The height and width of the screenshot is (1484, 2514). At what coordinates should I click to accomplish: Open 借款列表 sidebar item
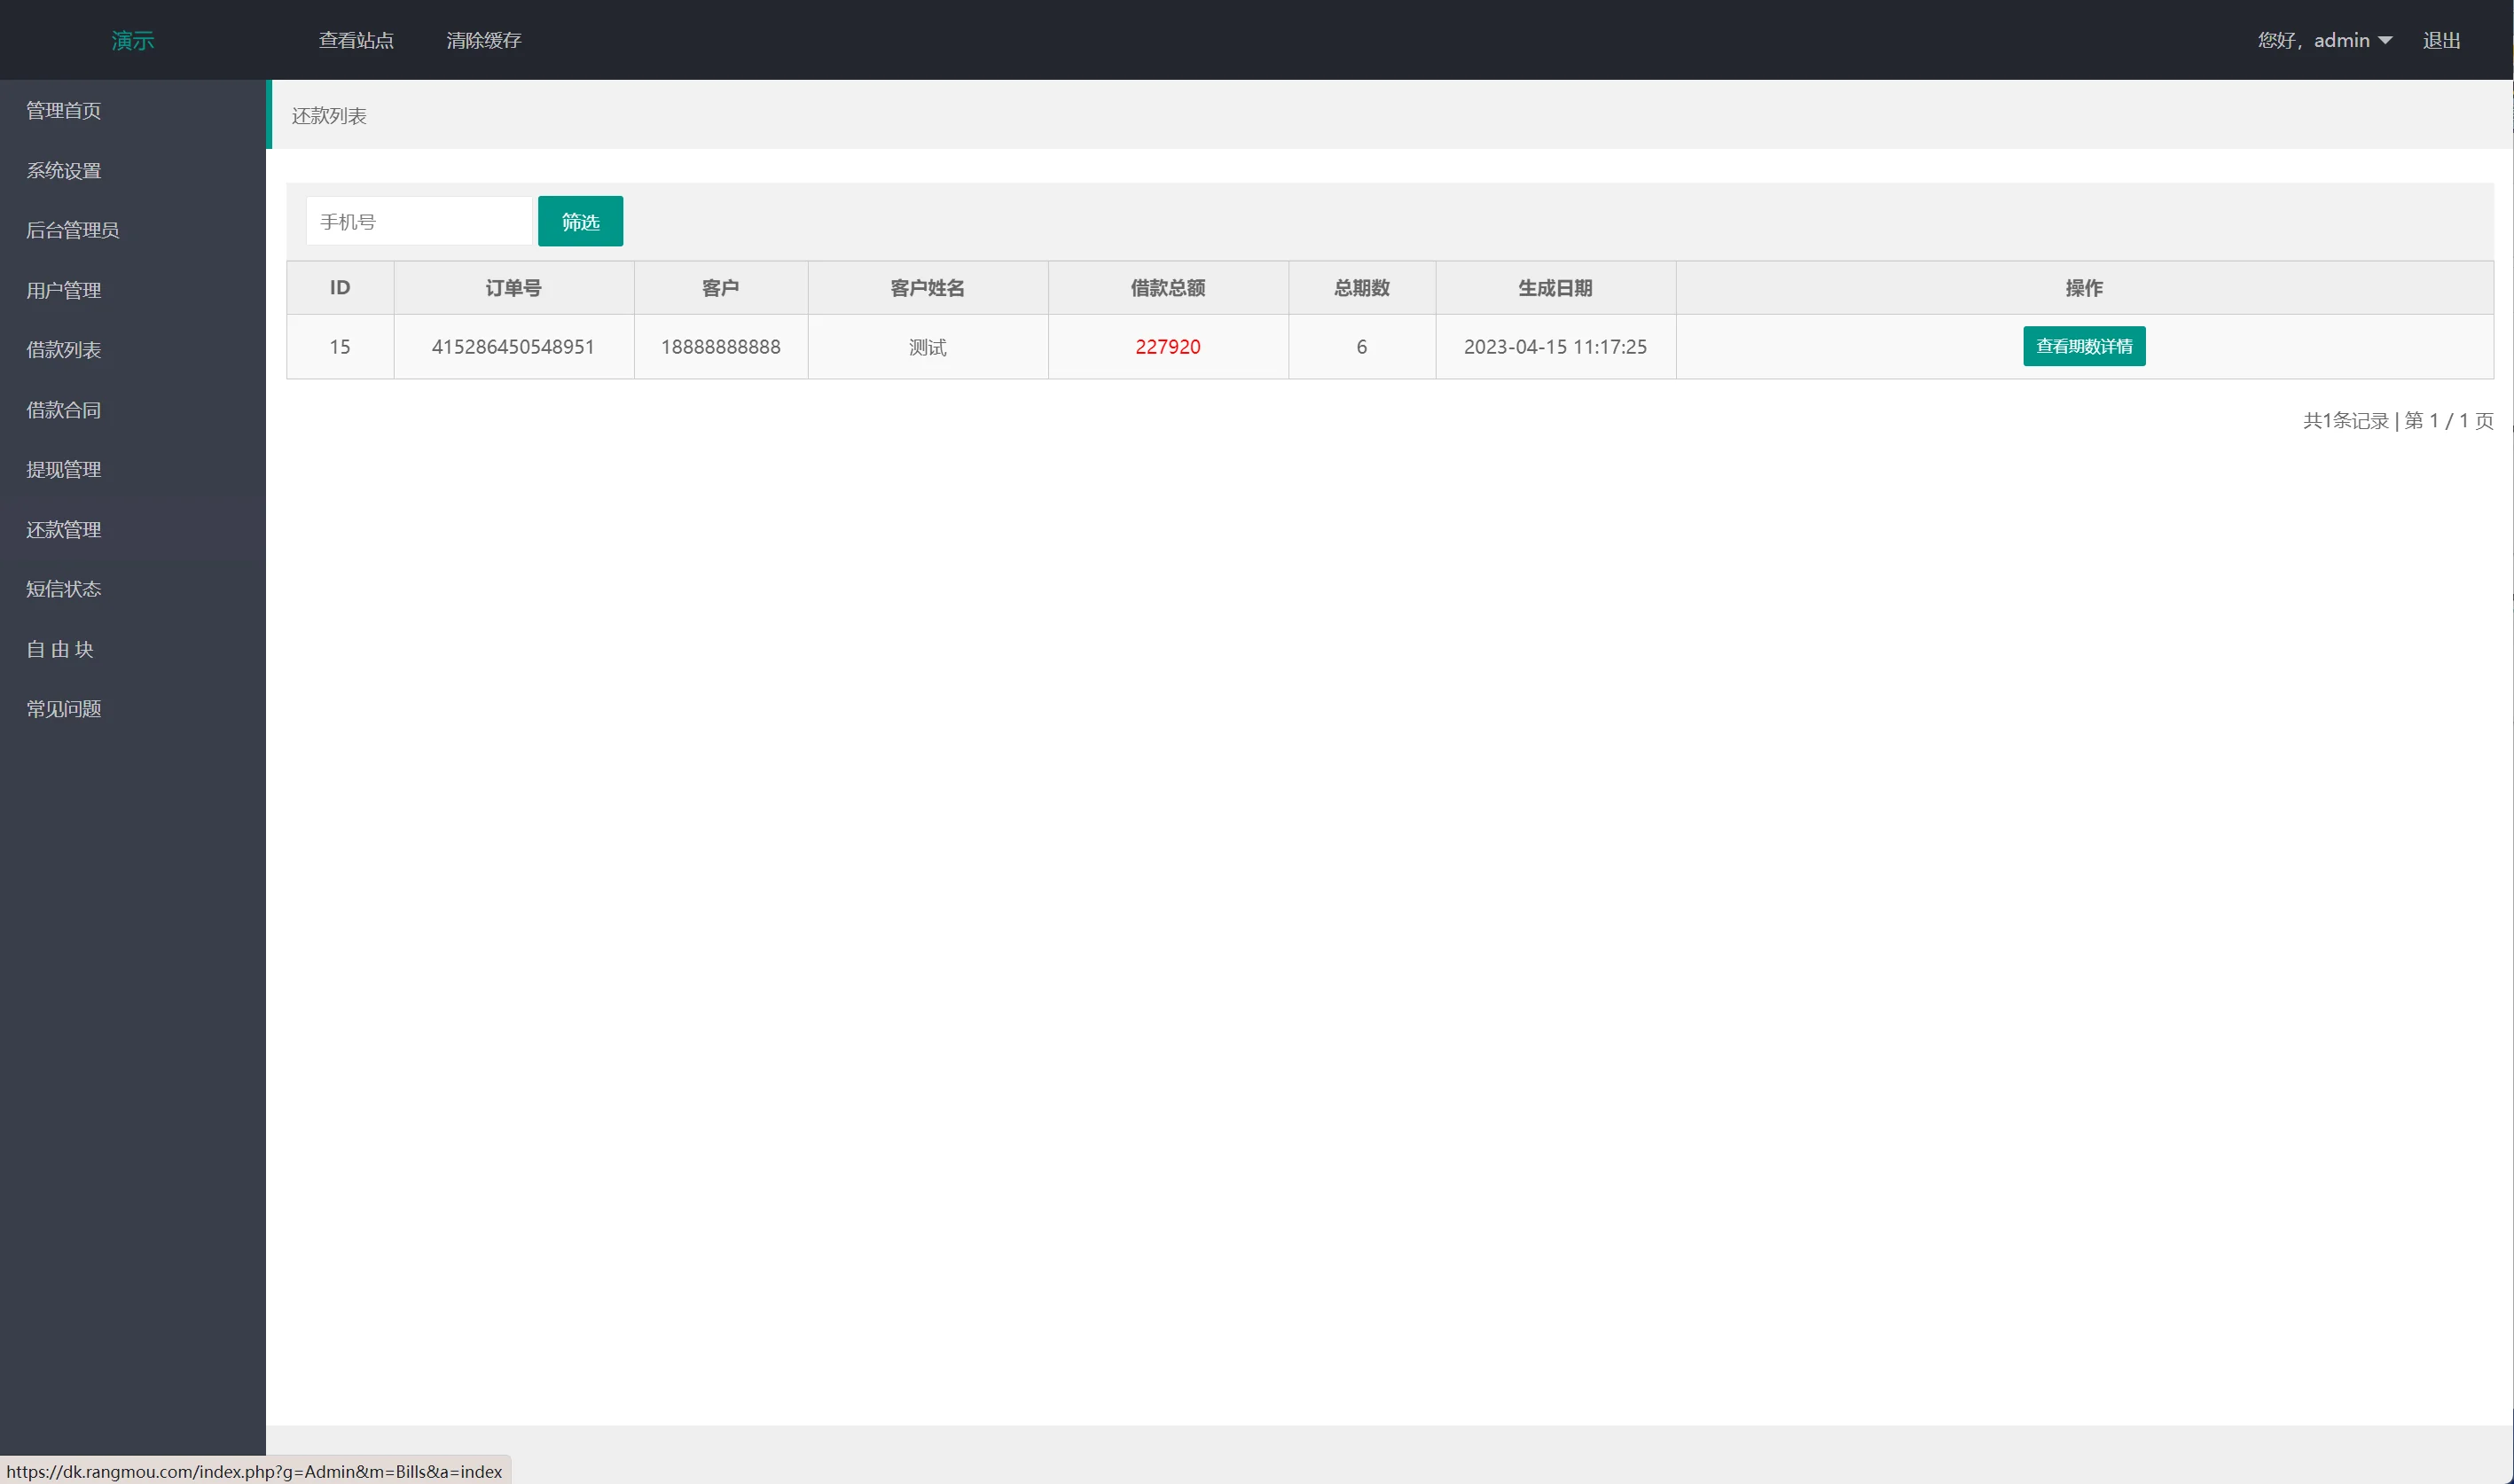click(x=64, y=350)
